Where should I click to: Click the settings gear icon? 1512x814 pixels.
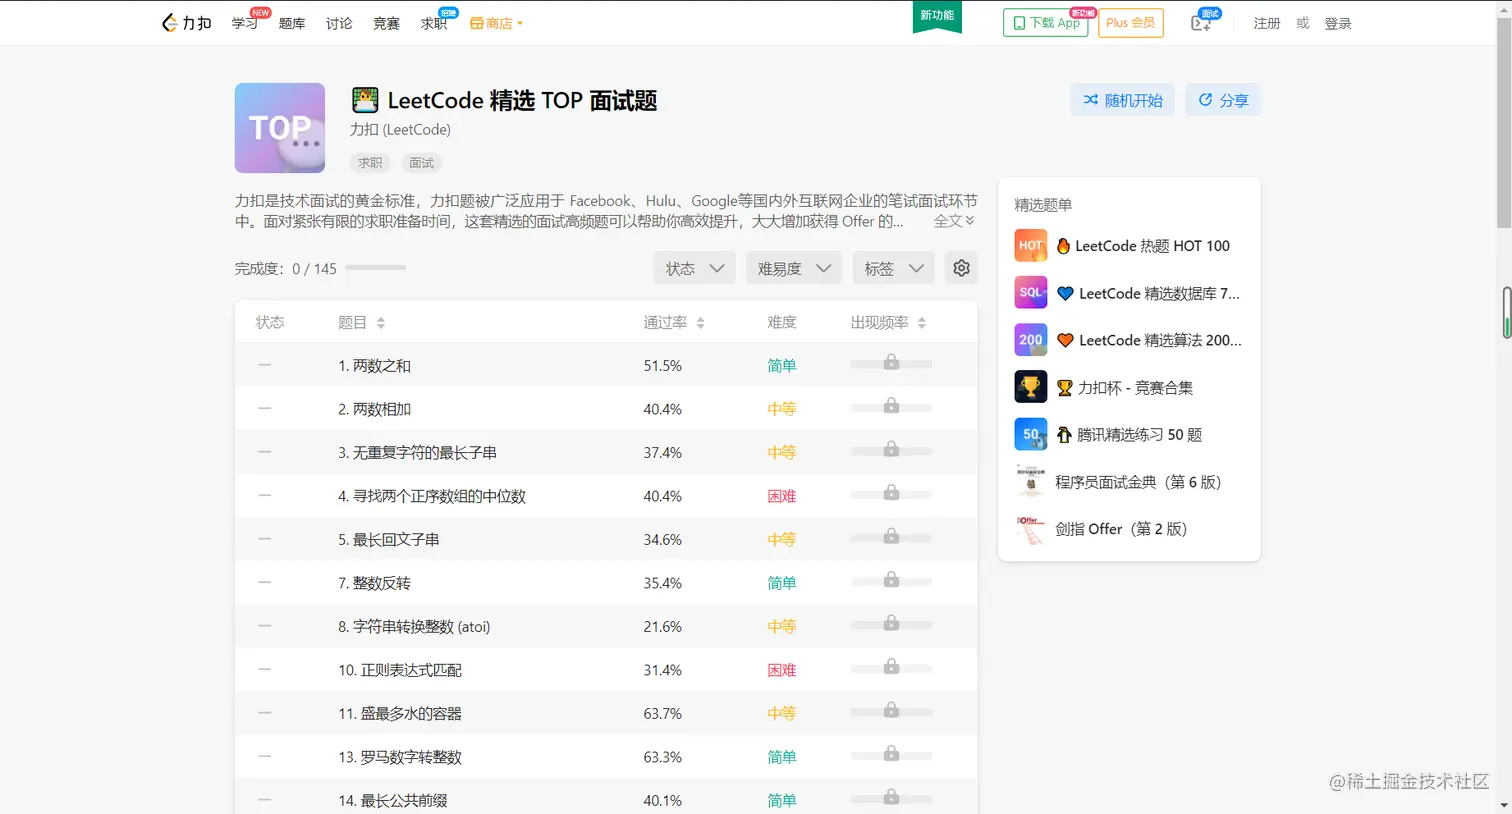pyautogui.click(x=961, y=268)
